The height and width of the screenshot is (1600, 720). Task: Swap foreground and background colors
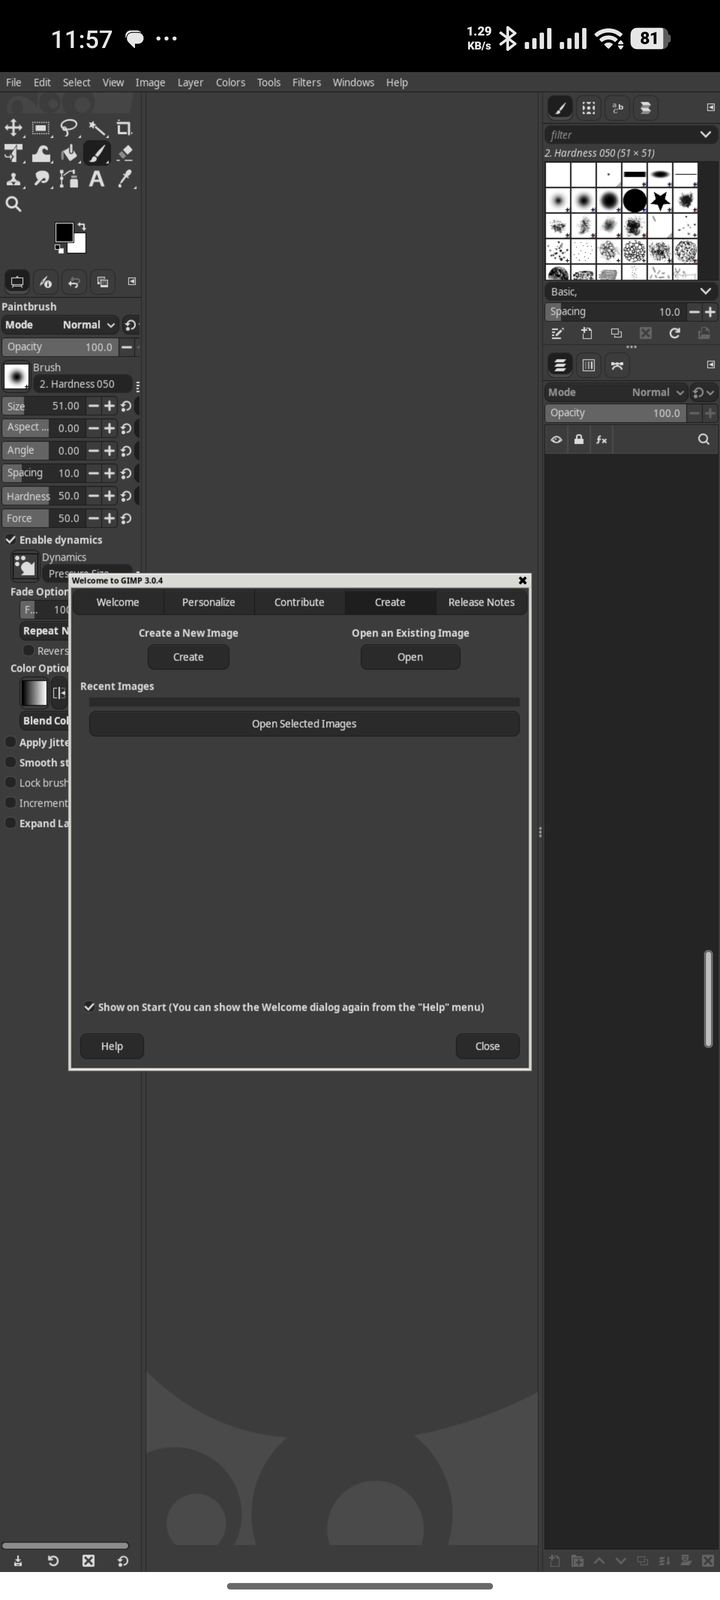(81, 226)
